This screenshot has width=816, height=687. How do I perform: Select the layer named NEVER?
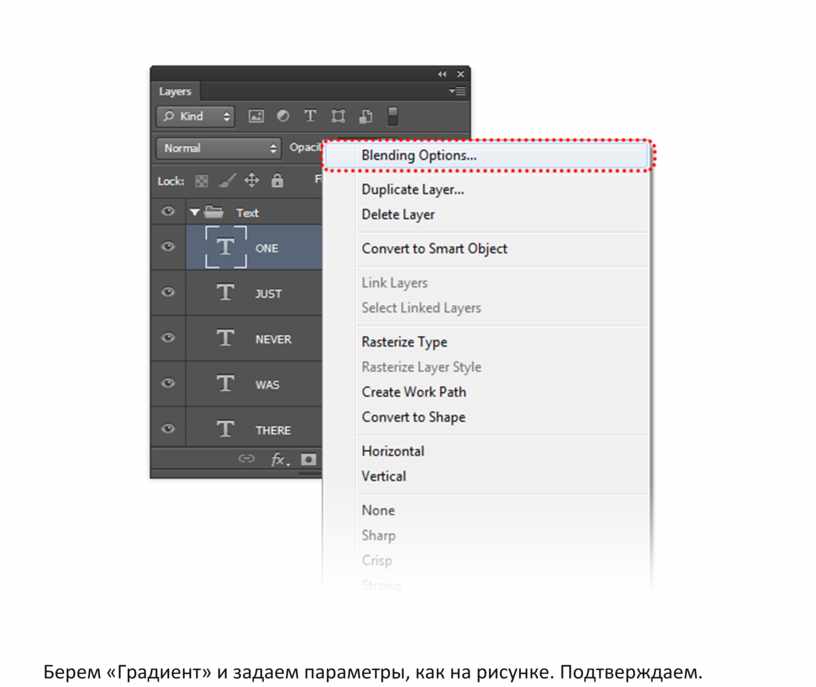273,339
